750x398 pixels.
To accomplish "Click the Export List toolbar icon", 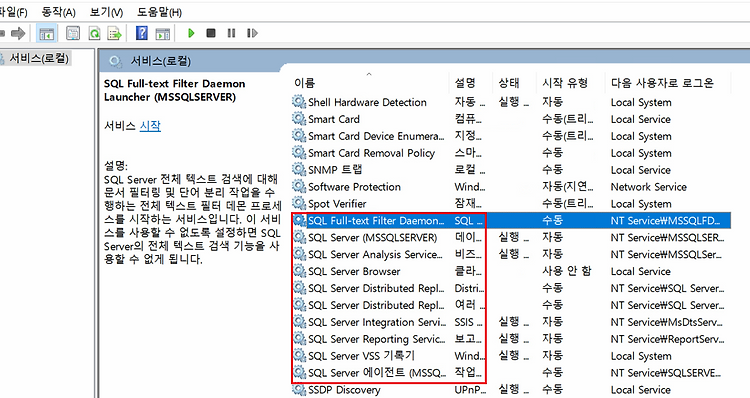I will (x=115, y=33).
